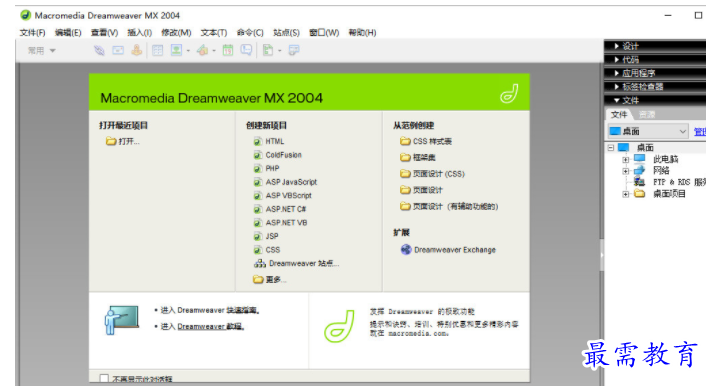Screen dimensions: 706x386
Task: Collapse the 文件 panel group
Action: (x=617, y=100)
